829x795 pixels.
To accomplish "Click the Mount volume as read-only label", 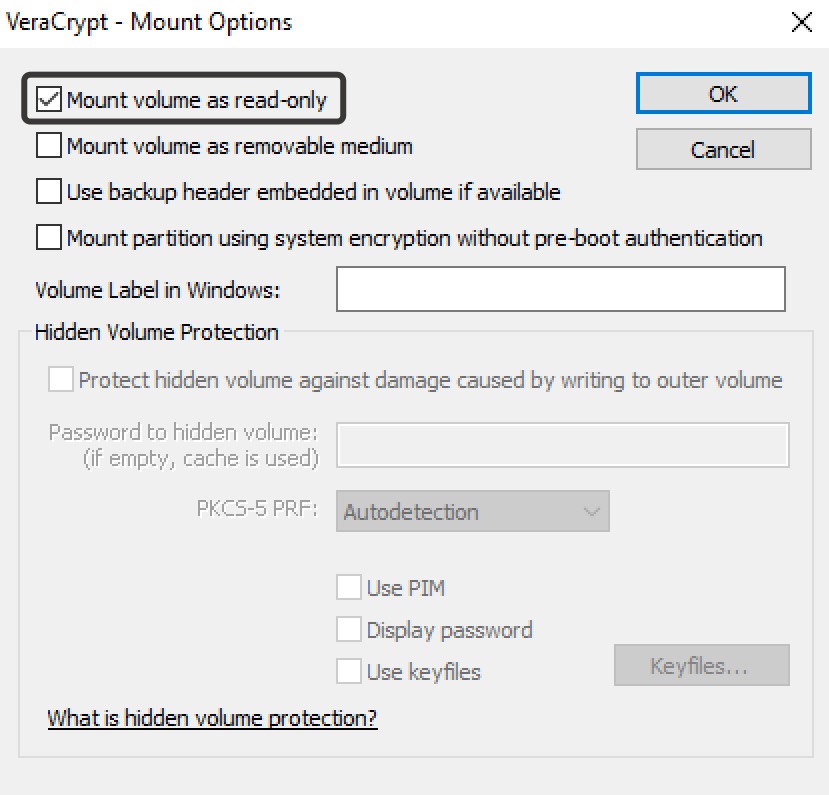I will [196, 99].
